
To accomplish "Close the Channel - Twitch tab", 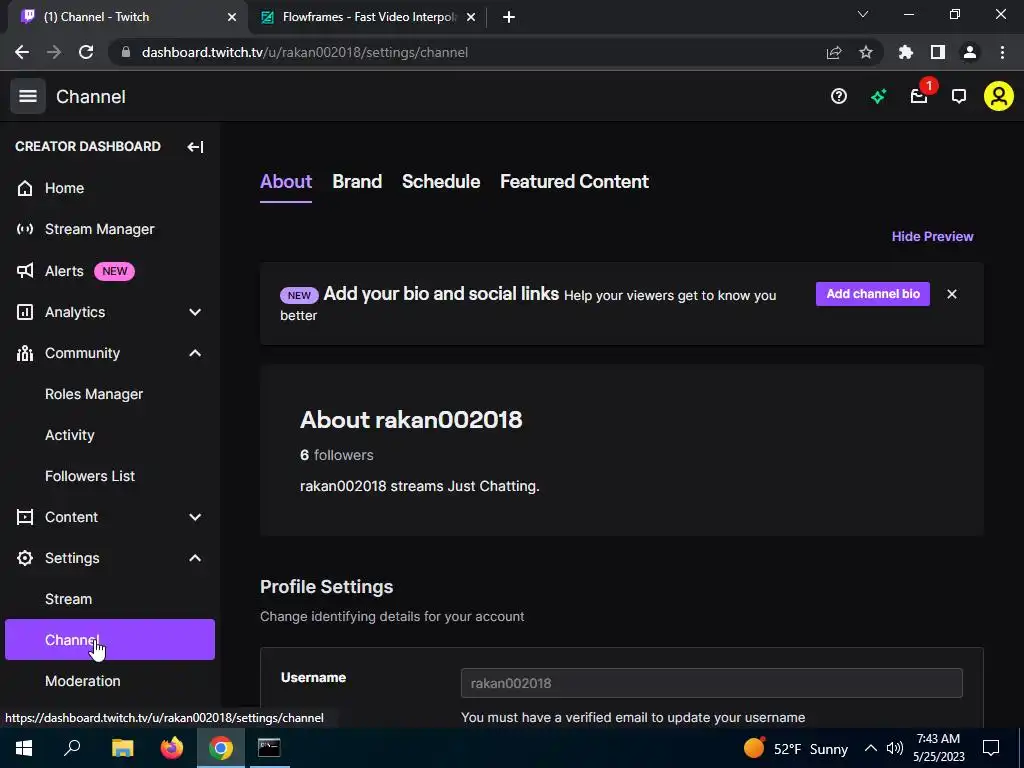I will click(x=232, y=17).
